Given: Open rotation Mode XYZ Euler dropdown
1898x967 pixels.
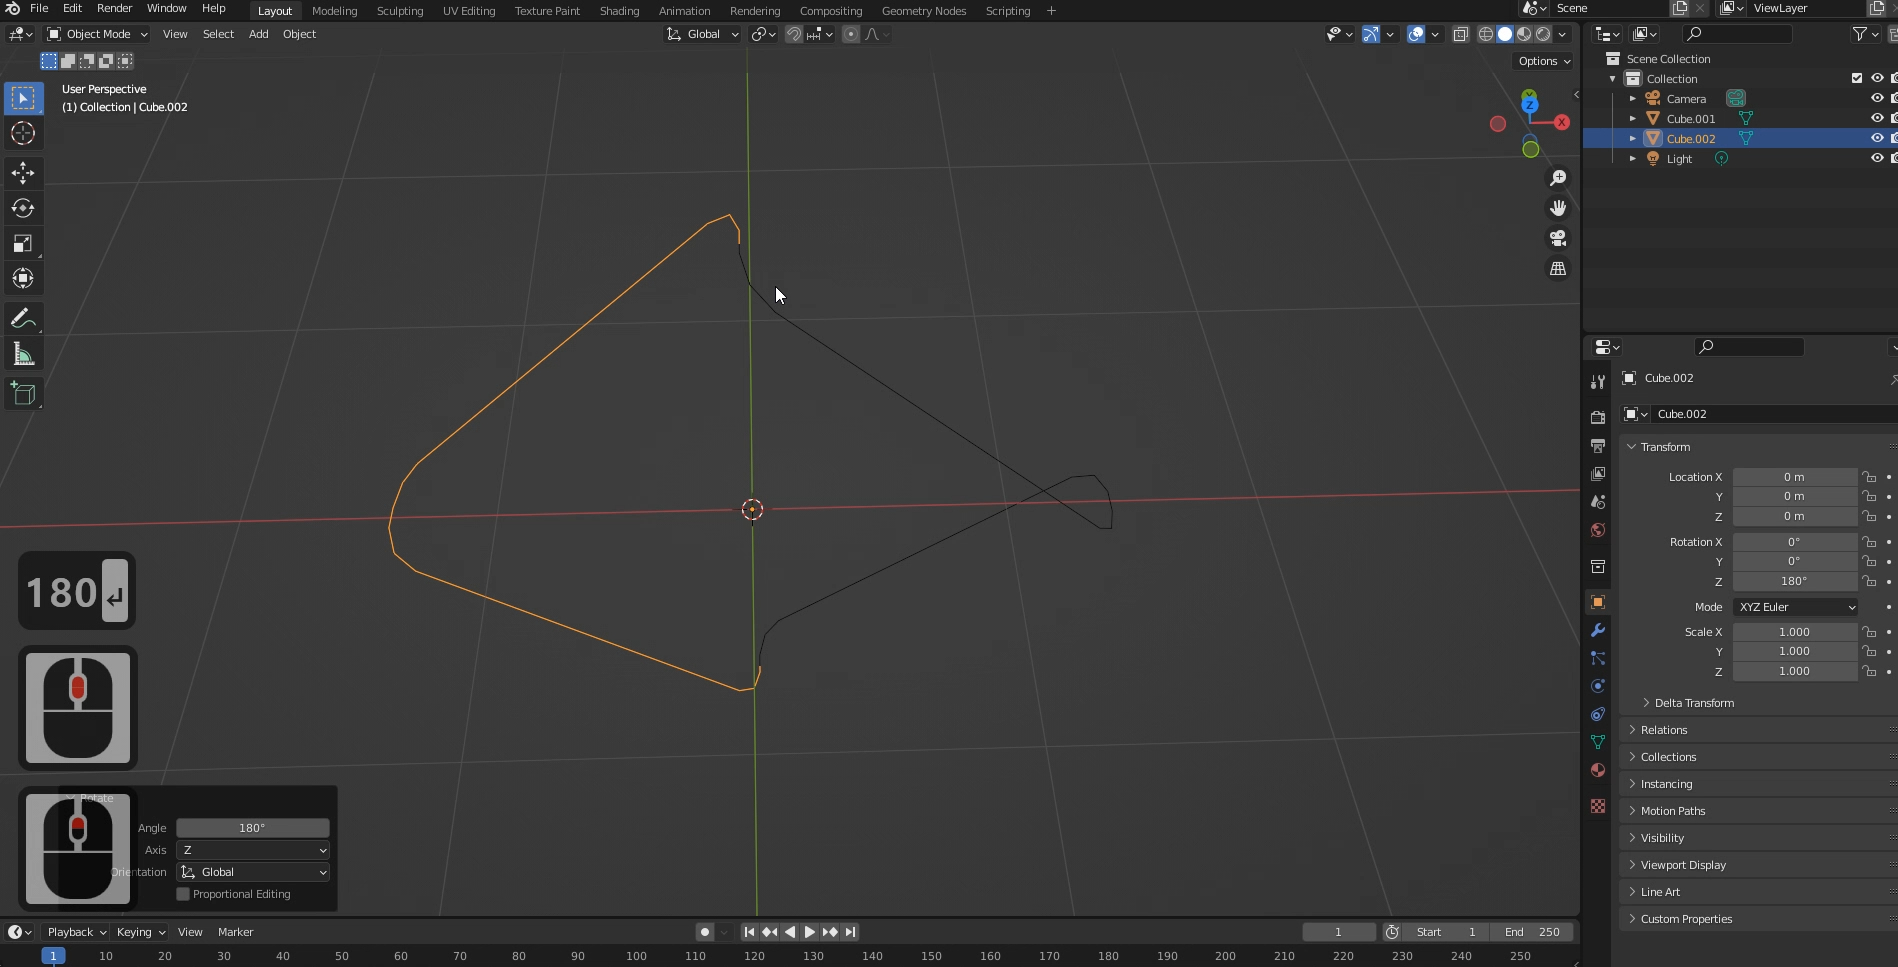Looking at the screenshot, I should tap(1796, 607).
